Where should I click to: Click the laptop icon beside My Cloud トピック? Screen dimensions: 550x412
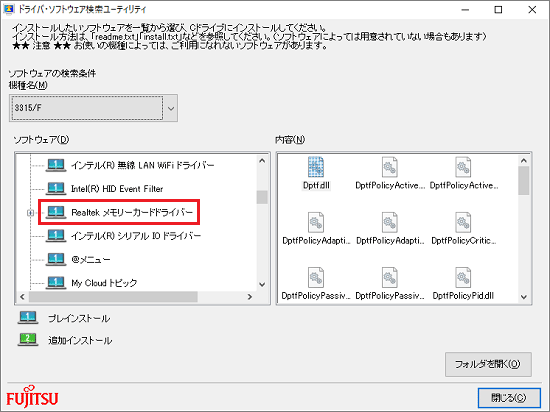point(56,282)
